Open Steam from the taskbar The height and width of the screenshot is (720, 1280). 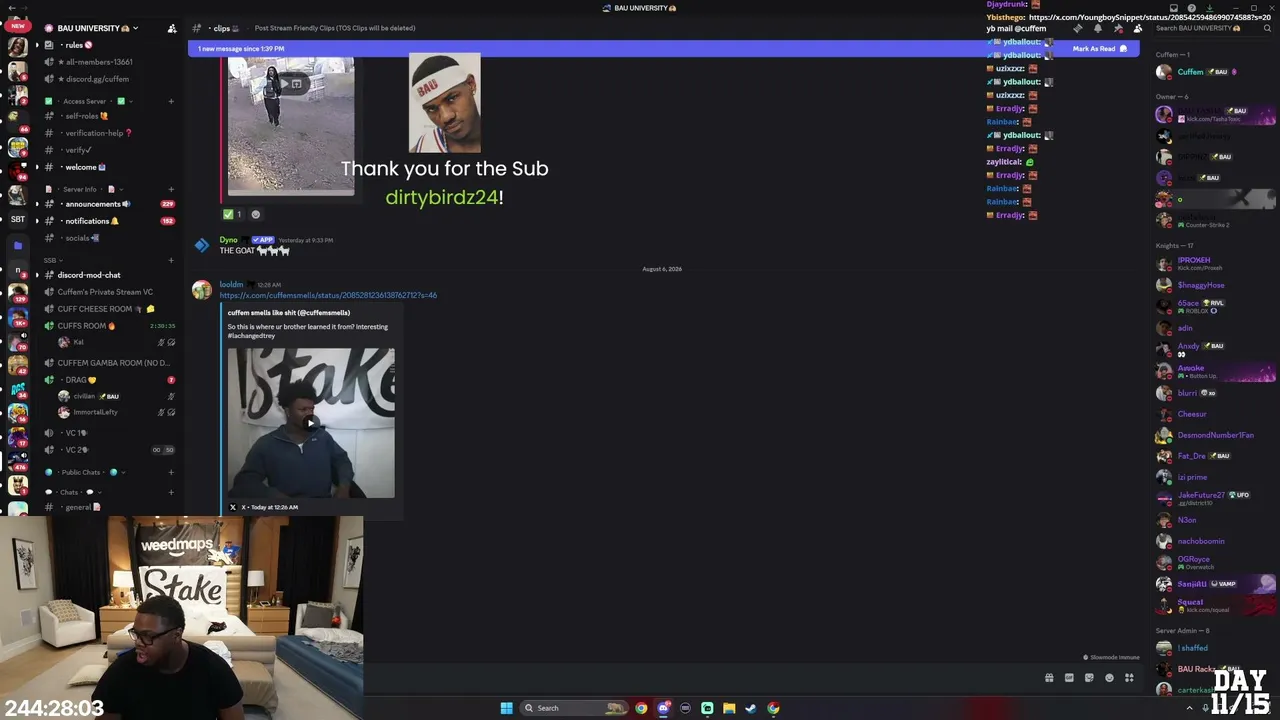751,708
